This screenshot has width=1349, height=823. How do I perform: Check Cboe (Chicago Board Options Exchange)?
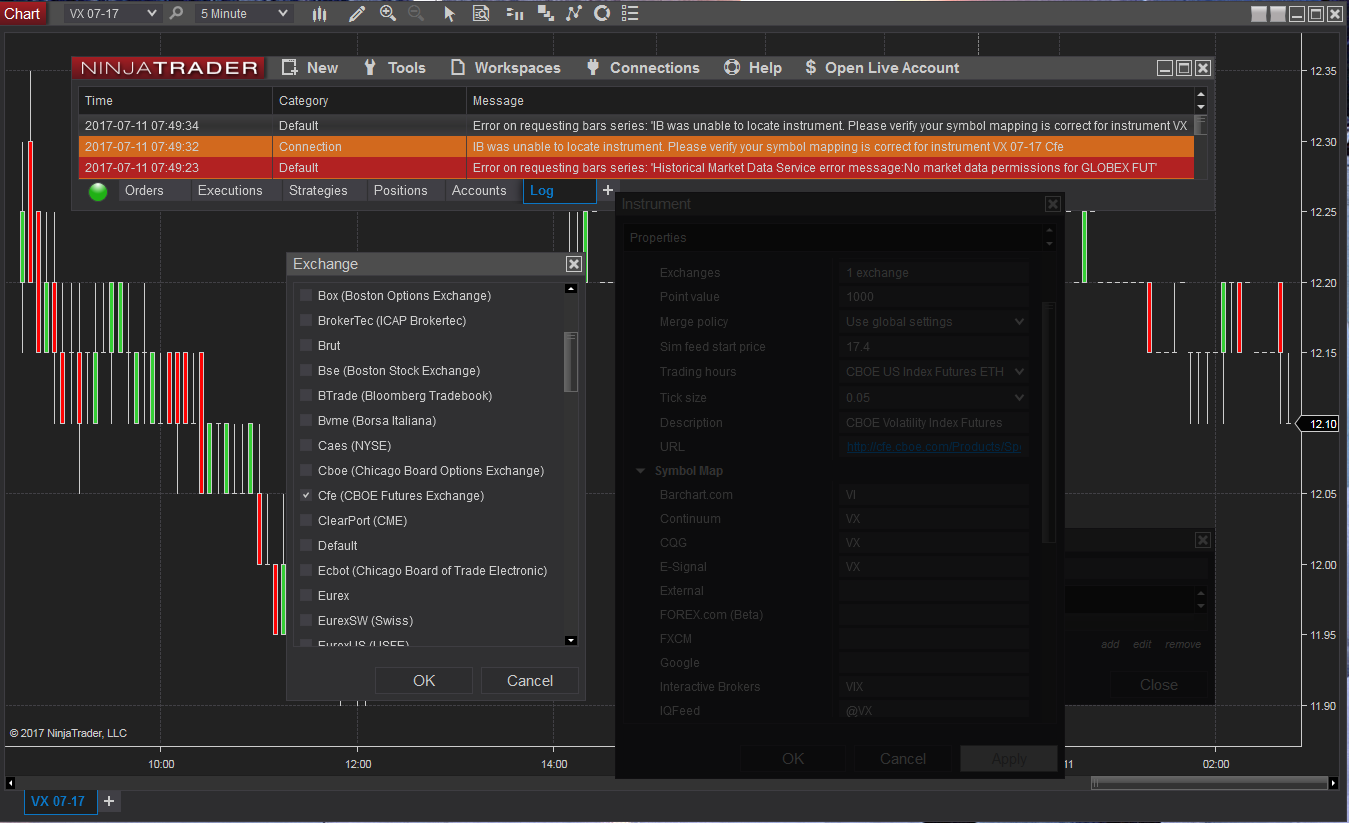[307, 471]
